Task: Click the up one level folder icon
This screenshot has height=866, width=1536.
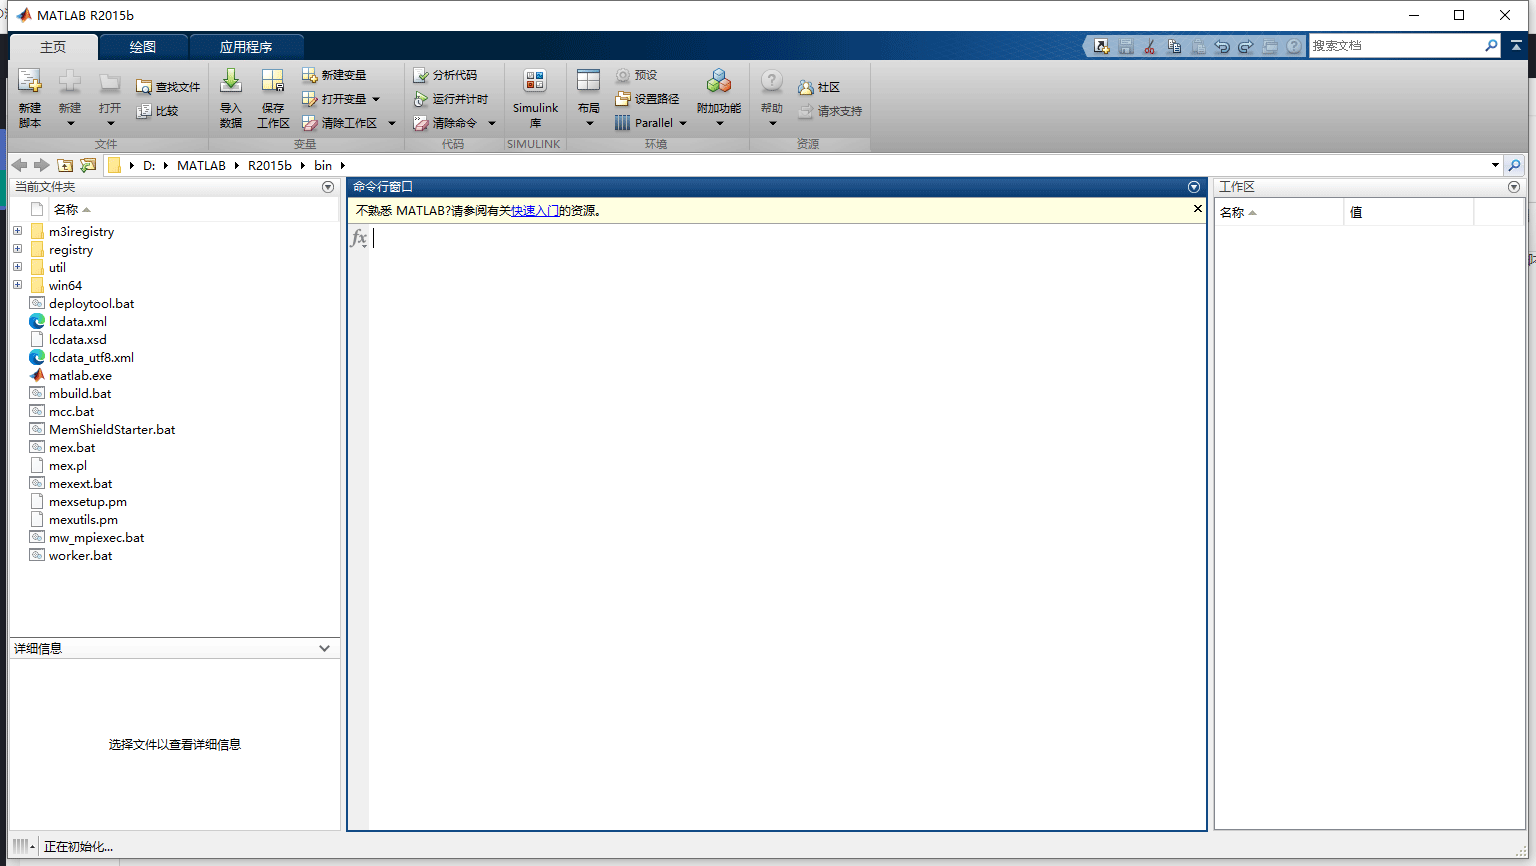Action: coord(65,165)
